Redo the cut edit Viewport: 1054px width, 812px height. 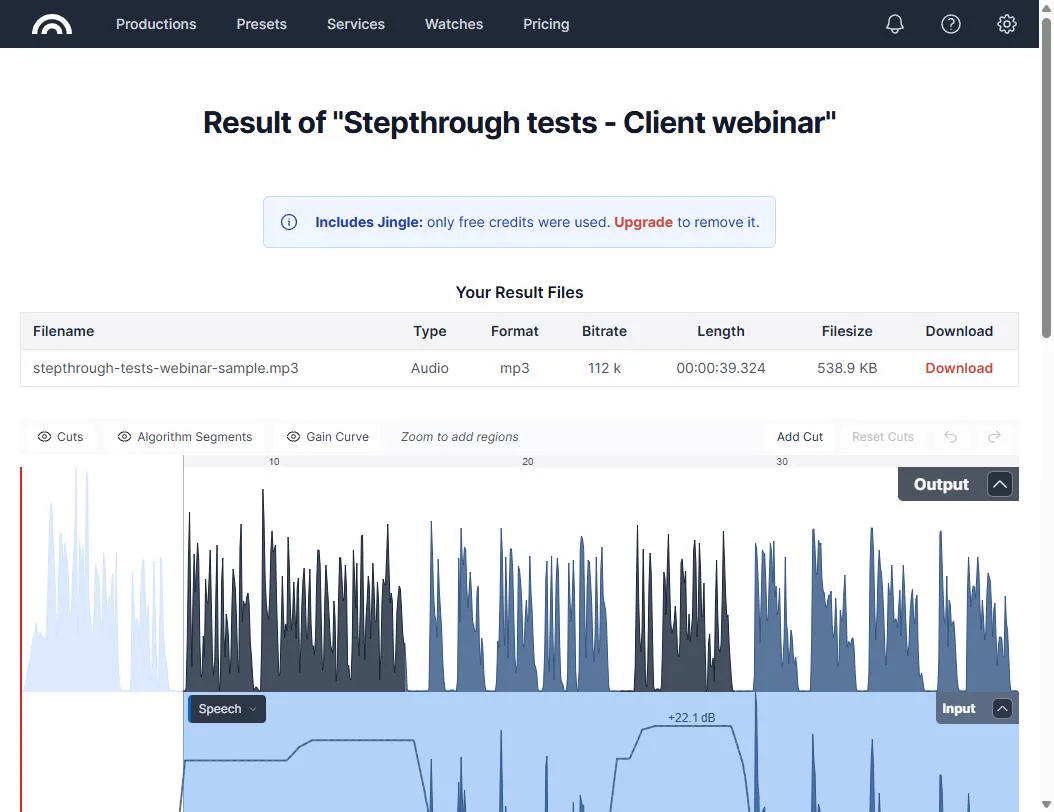click(994, 437)
